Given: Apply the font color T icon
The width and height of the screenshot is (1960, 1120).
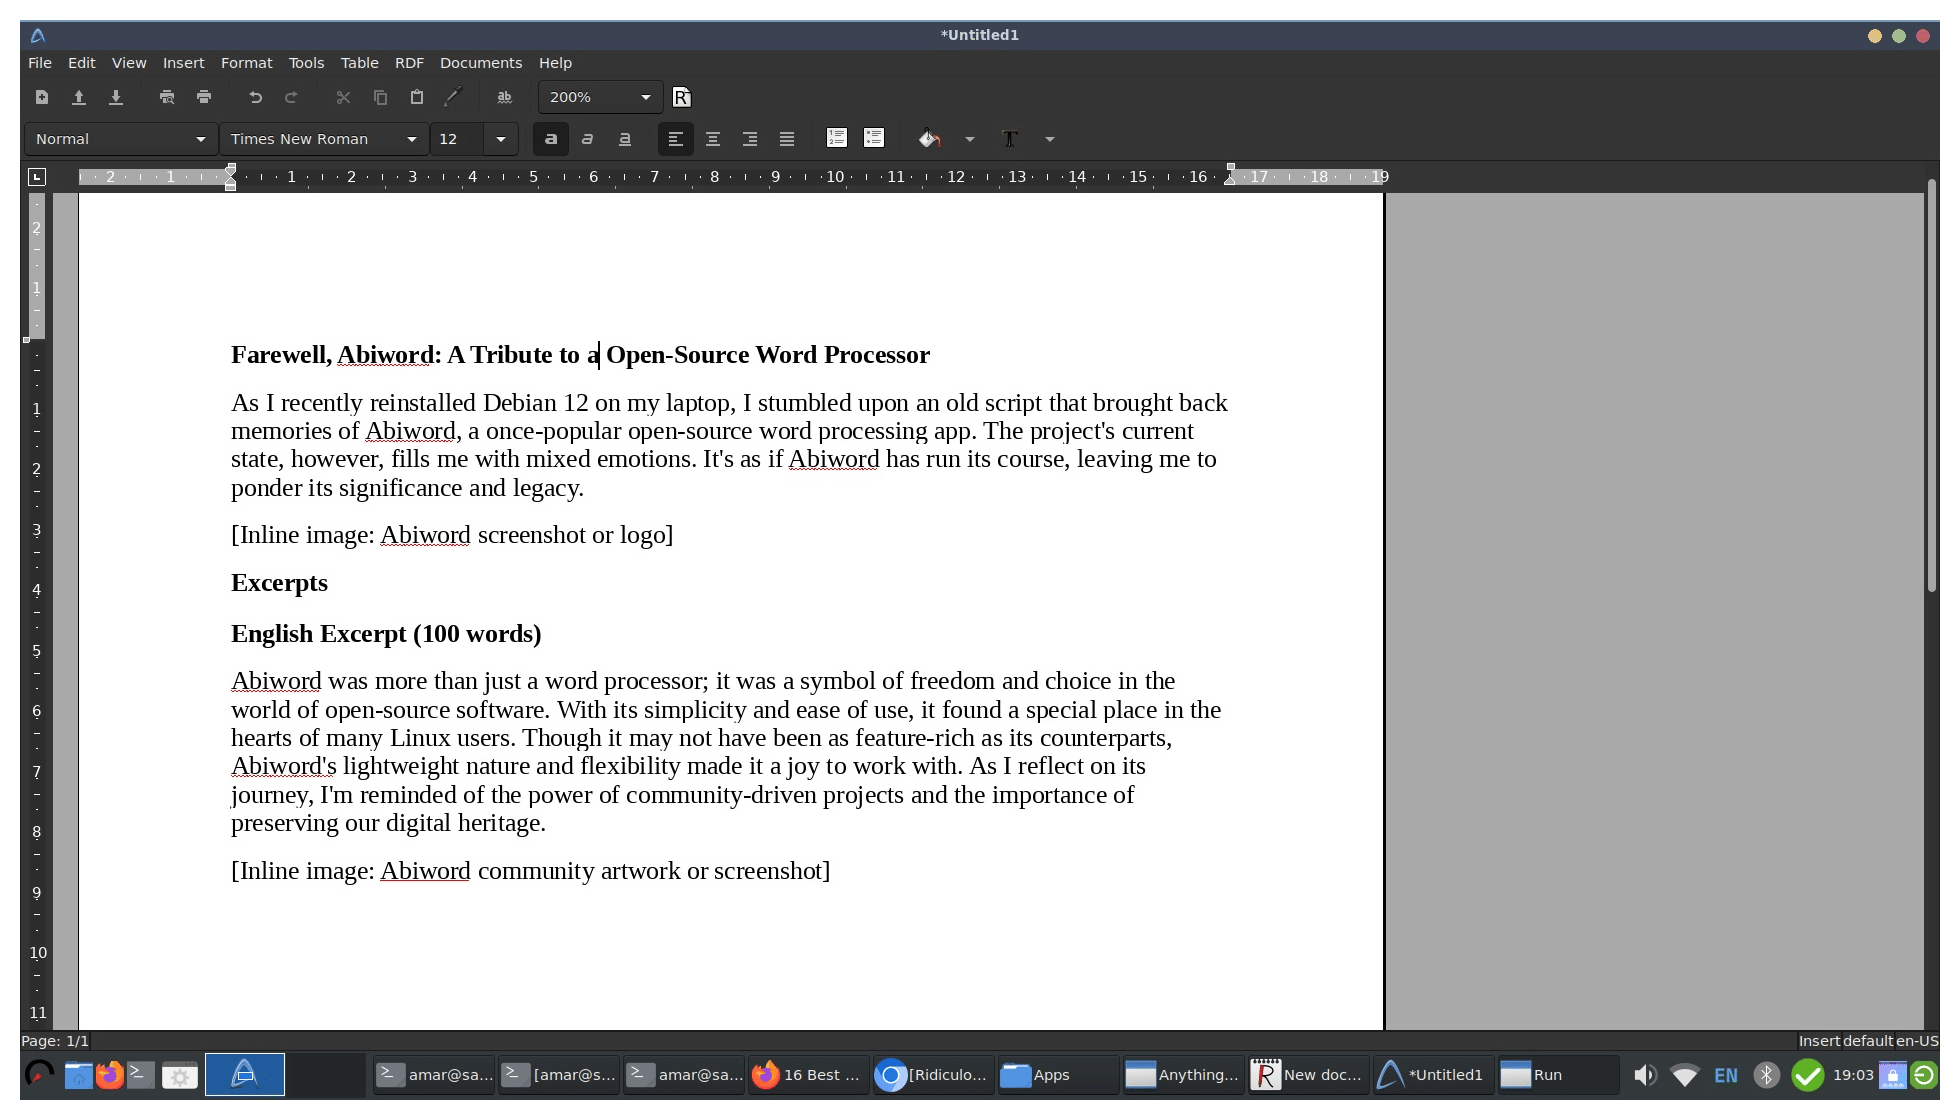Looking at the screenshot, I should point(1010,139).
